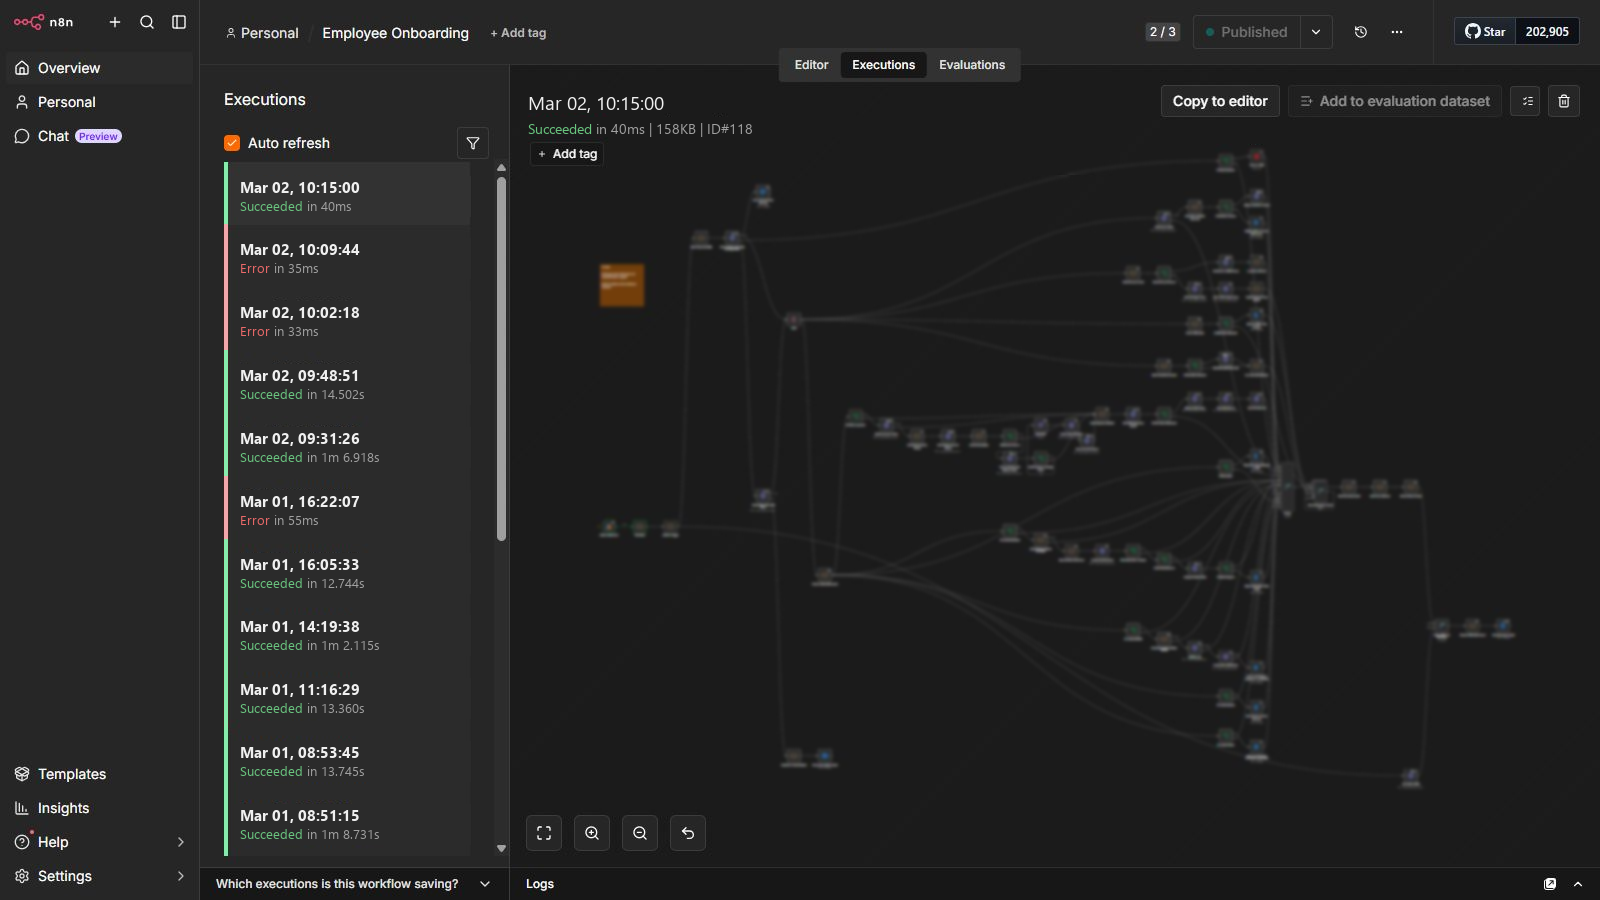Fit canvas to view icon
This screenshot has width=1600, height=900.
(x=544, y=833)
